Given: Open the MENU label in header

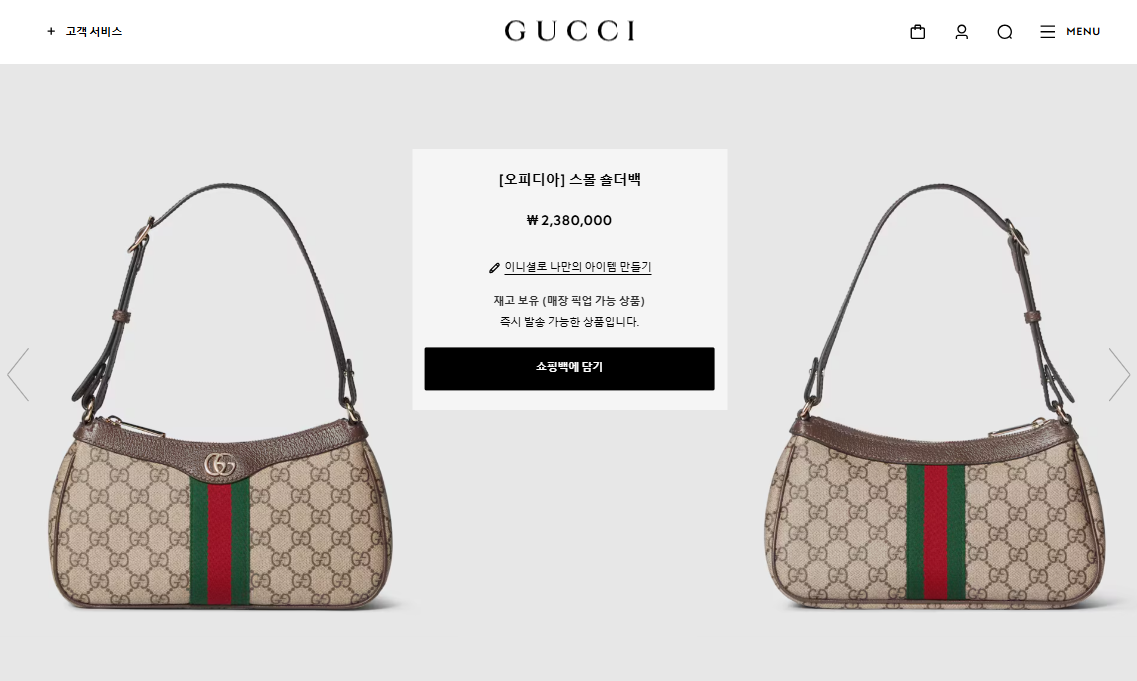Looking at the screenshot, I should (x=1083, y=31).
